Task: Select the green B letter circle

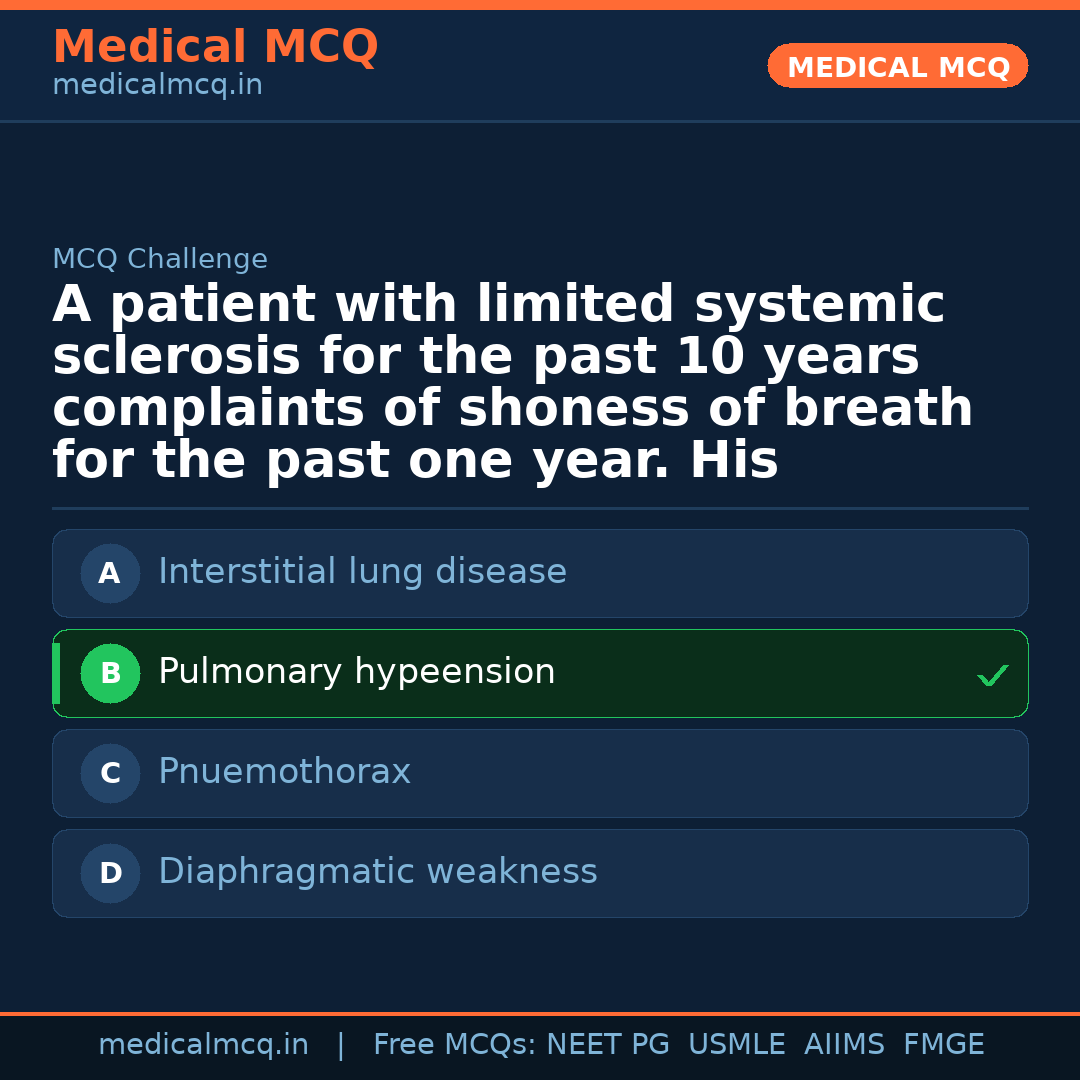Action: pyautogui.click(x=110, y=674)
